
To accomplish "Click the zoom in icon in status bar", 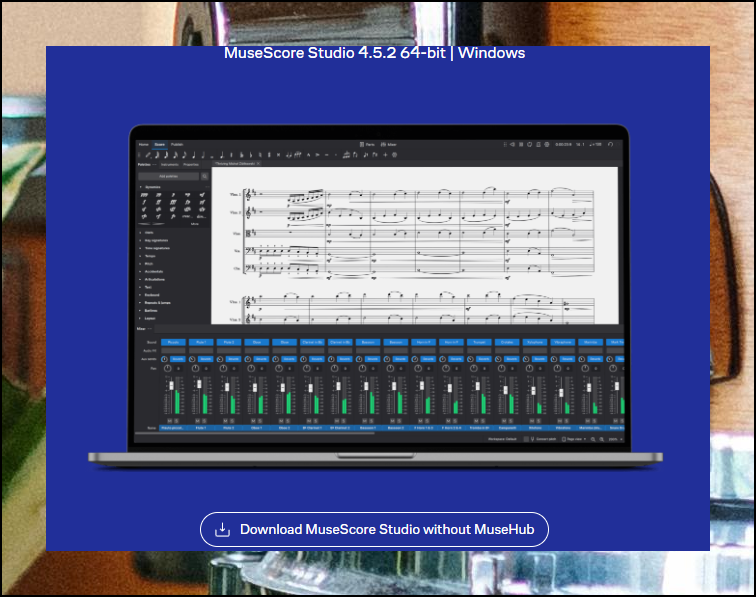I will [x=601, y=439].
